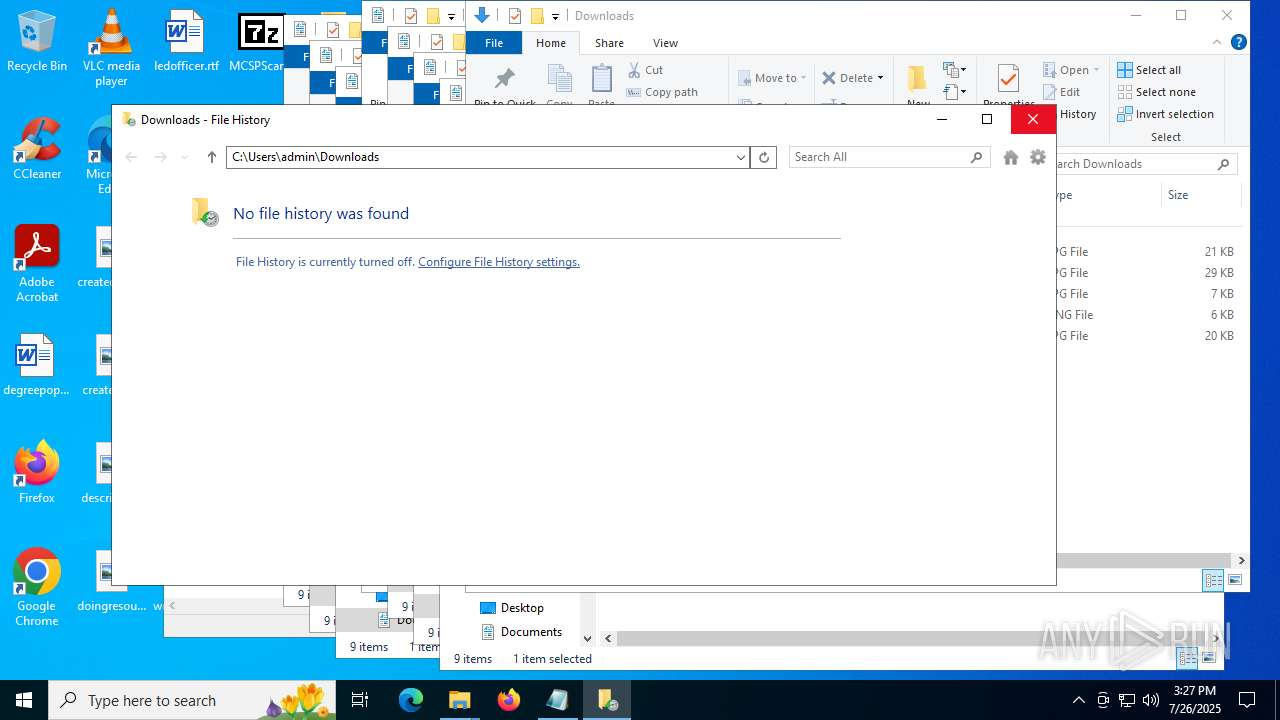
Task: Collapse the explorer ribbon with chevron
Action: click(1217, 43)
